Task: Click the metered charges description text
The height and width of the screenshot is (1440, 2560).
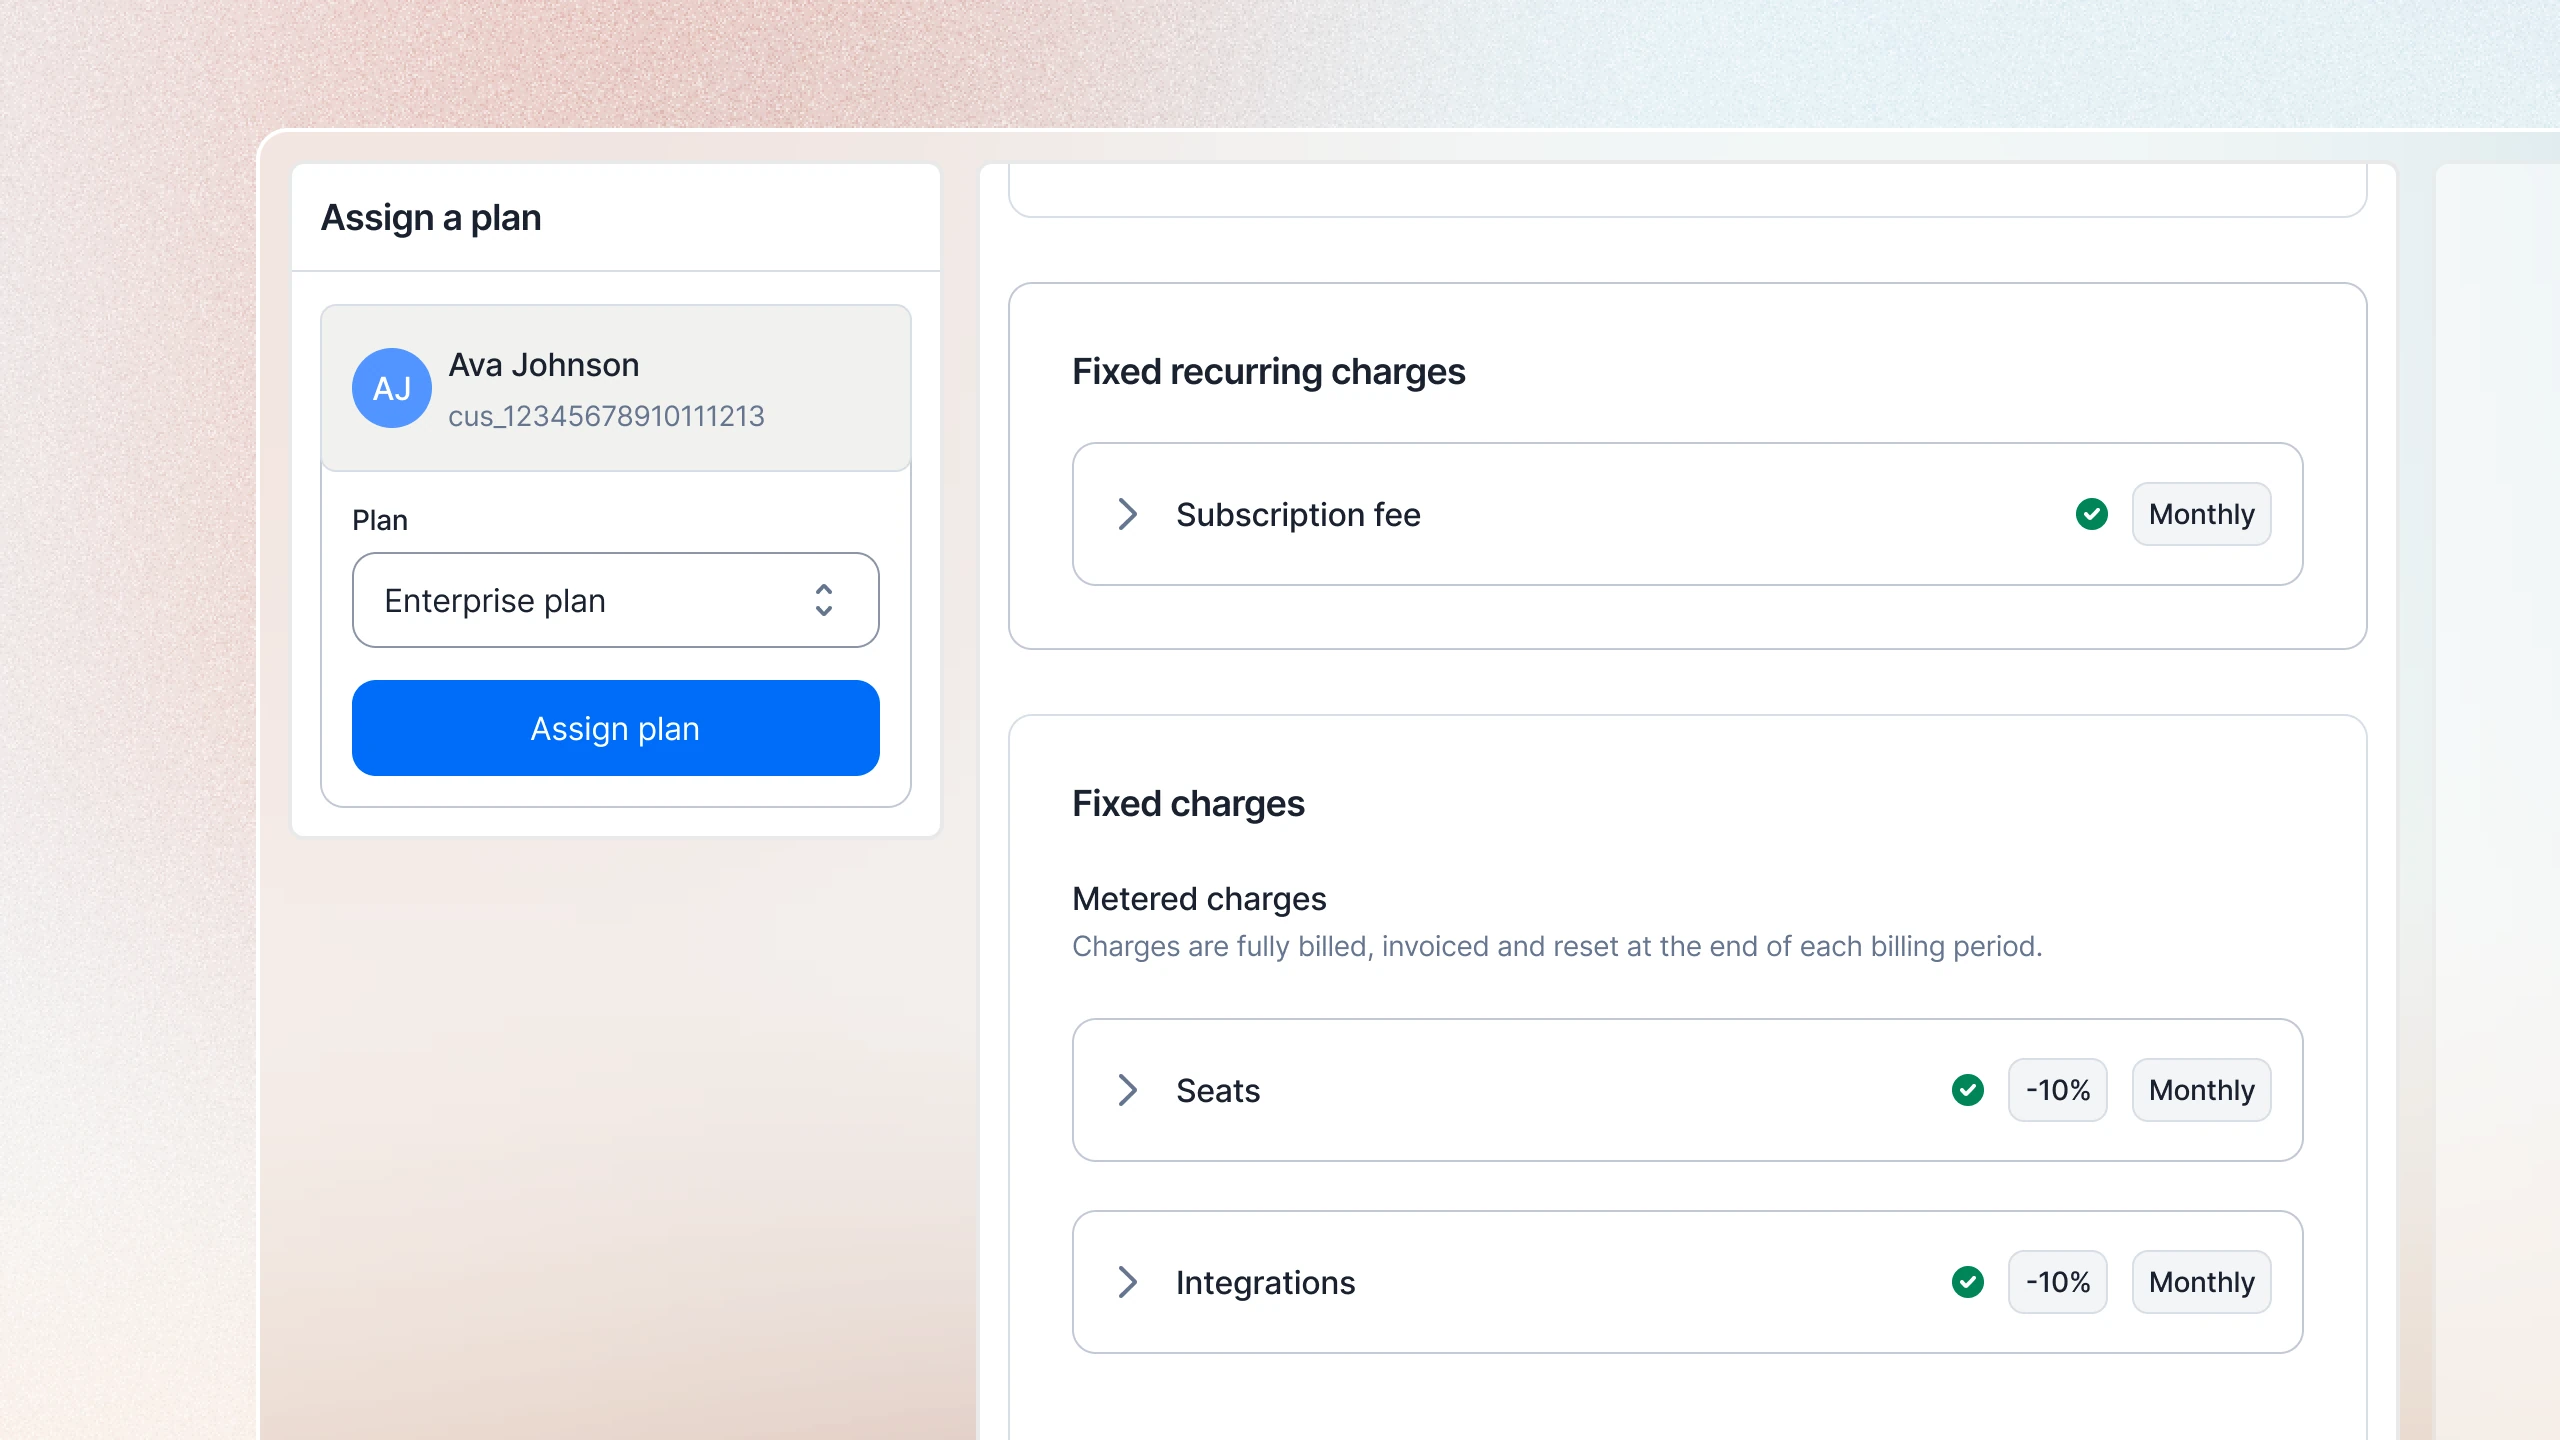Action: (1557, 946)
